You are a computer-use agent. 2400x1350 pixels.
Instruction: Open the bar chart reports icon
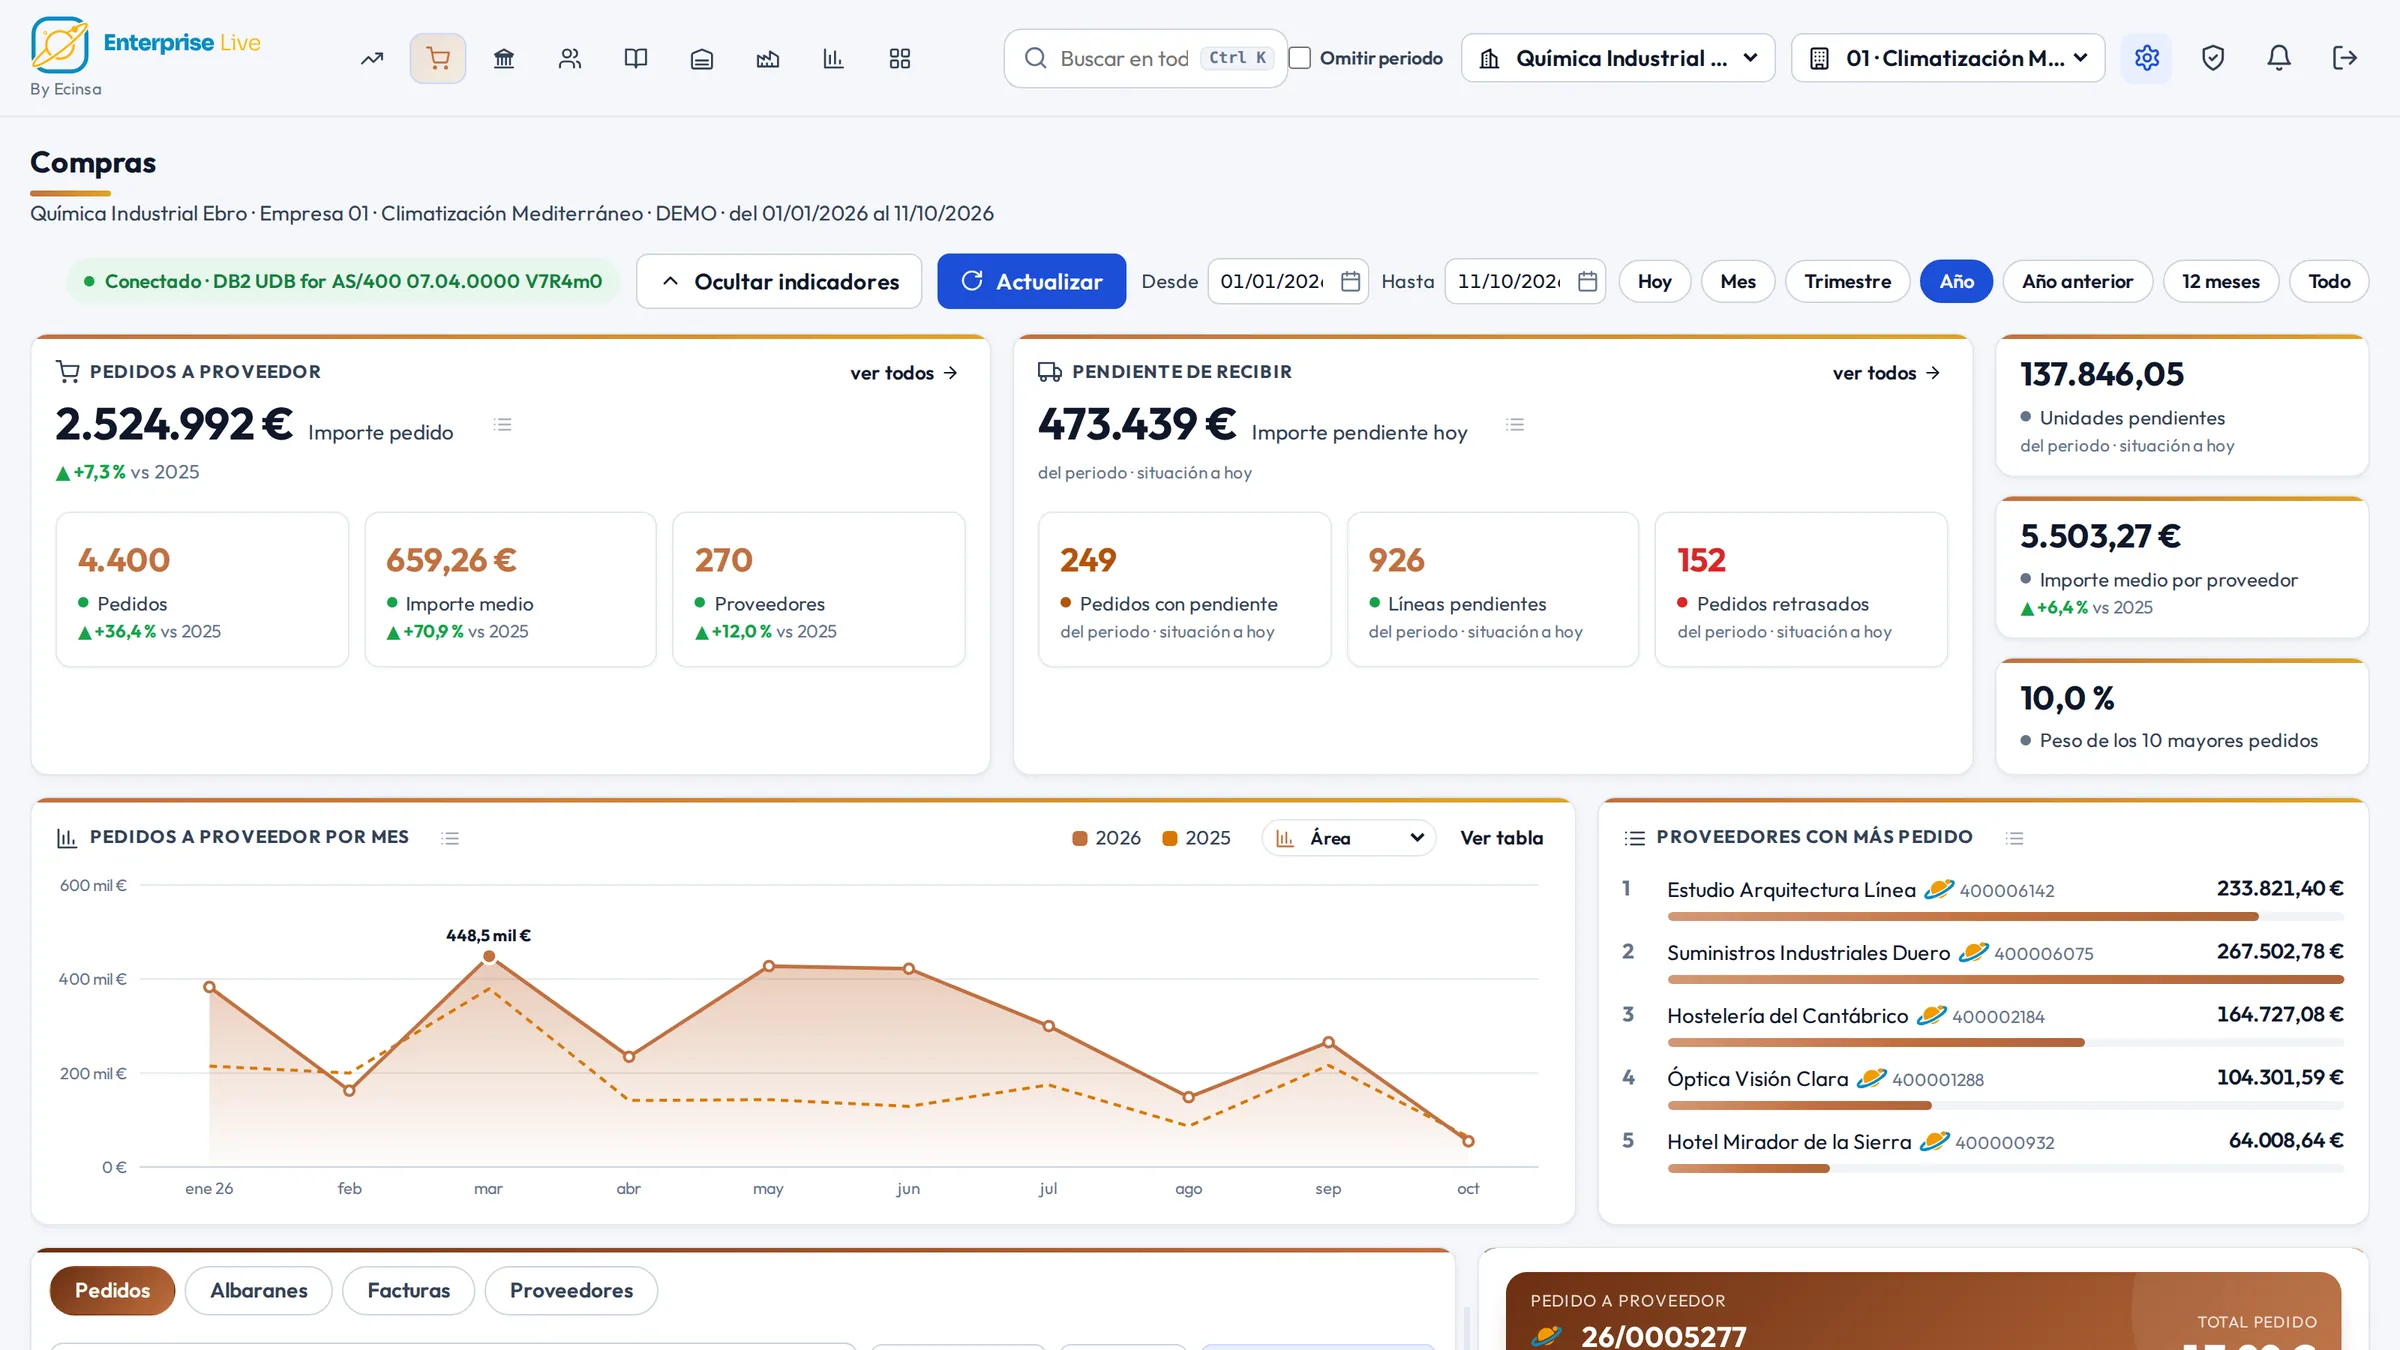pos(833,58)
